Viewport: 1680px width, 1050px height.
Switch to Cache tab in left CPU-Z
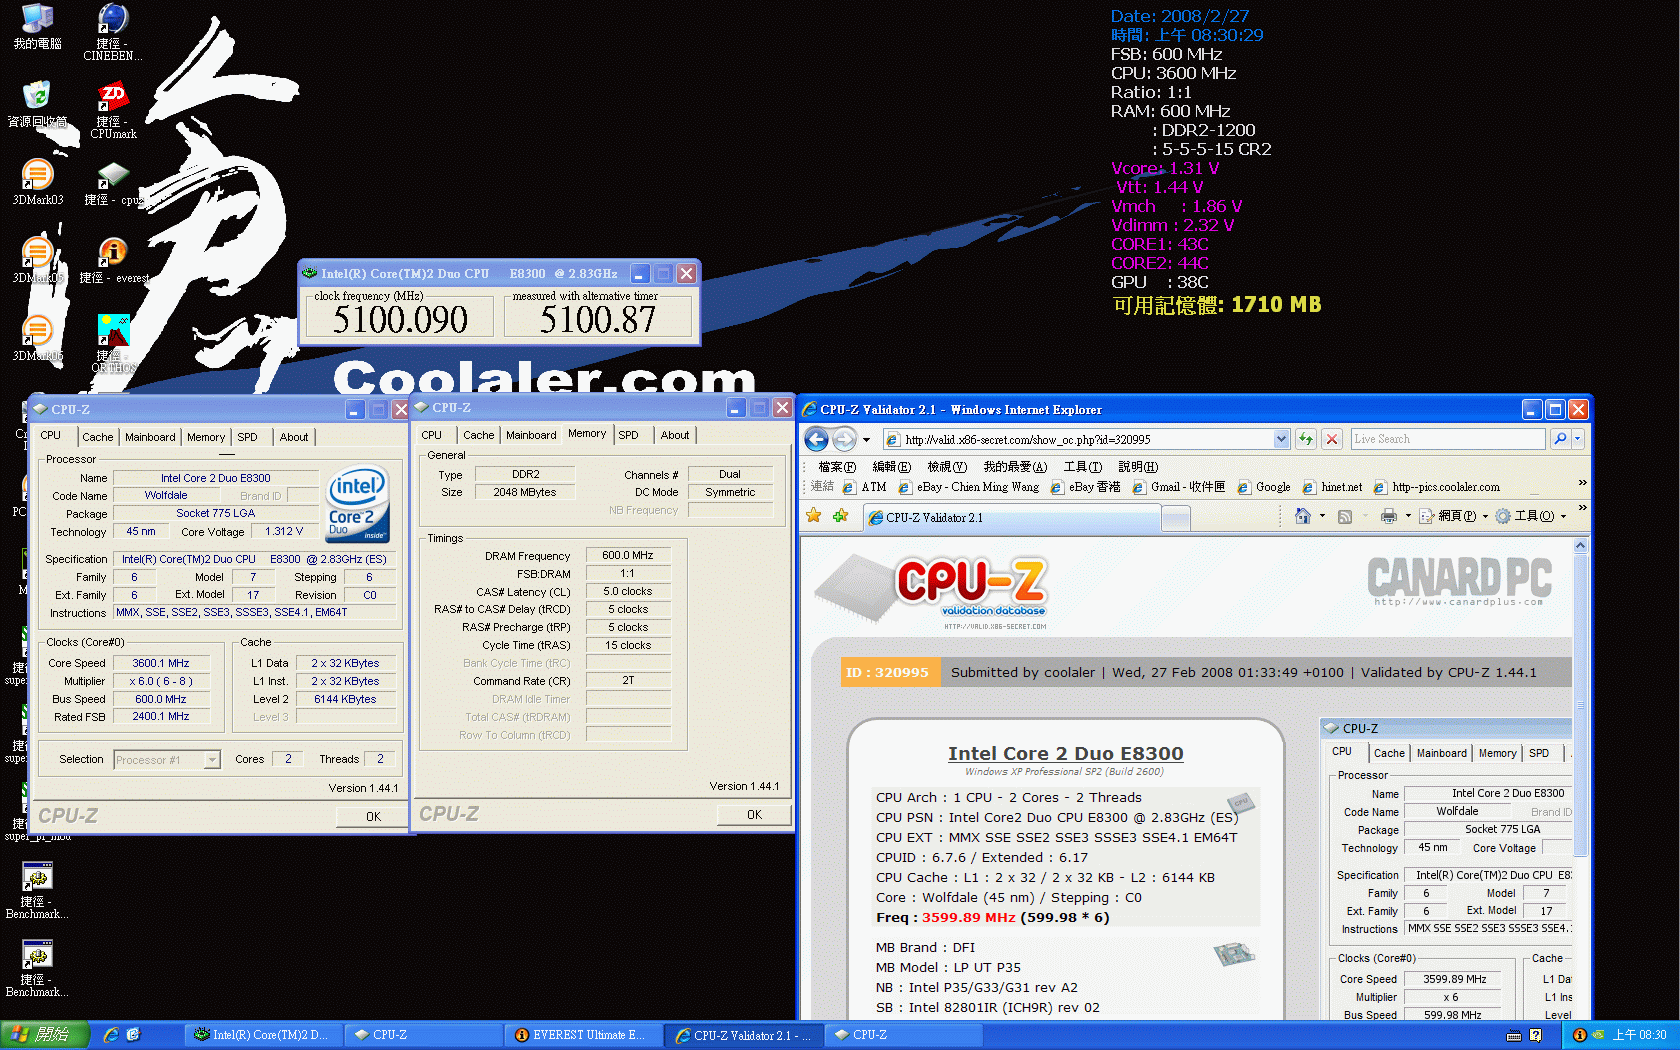point(97,437)
